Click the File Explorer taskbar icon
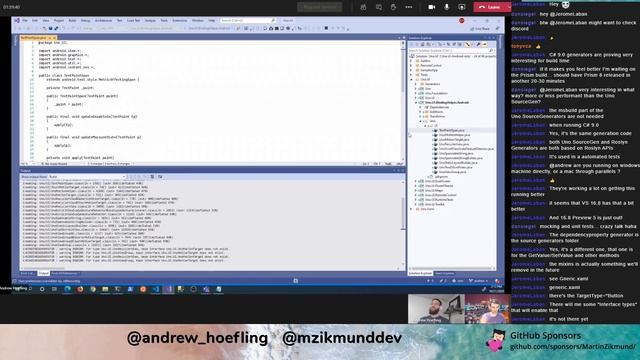 (x=105, y=289)
